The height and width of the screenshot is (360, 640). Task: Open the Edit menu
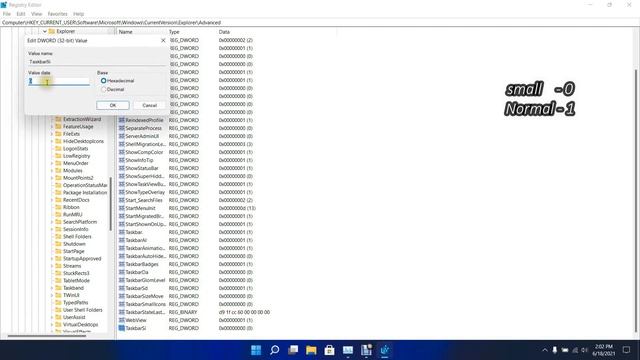21,14
